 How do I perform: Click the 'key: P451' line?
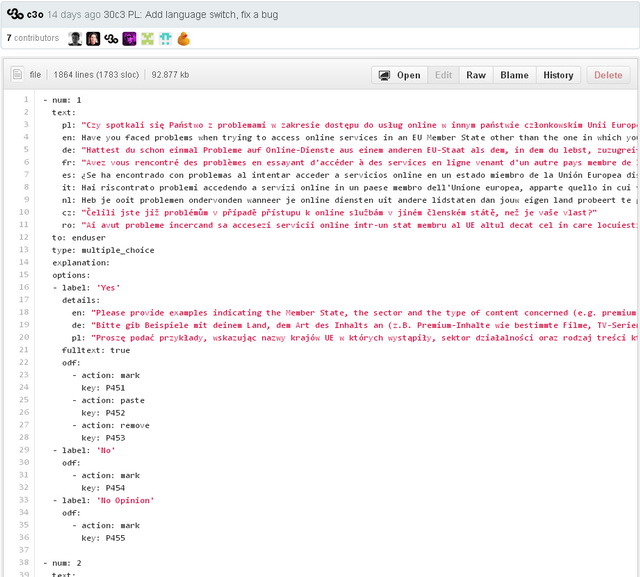pyautogui.click(x=103, y=388)
